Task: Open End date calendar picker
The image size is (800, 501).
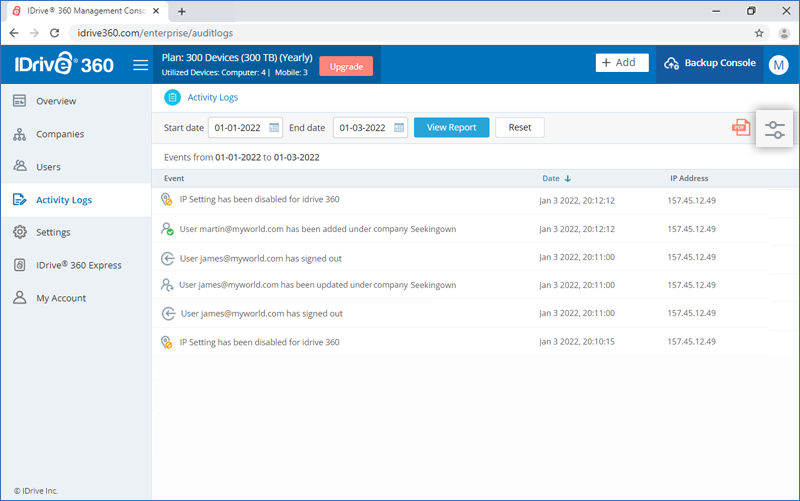Action: point(399,128)
